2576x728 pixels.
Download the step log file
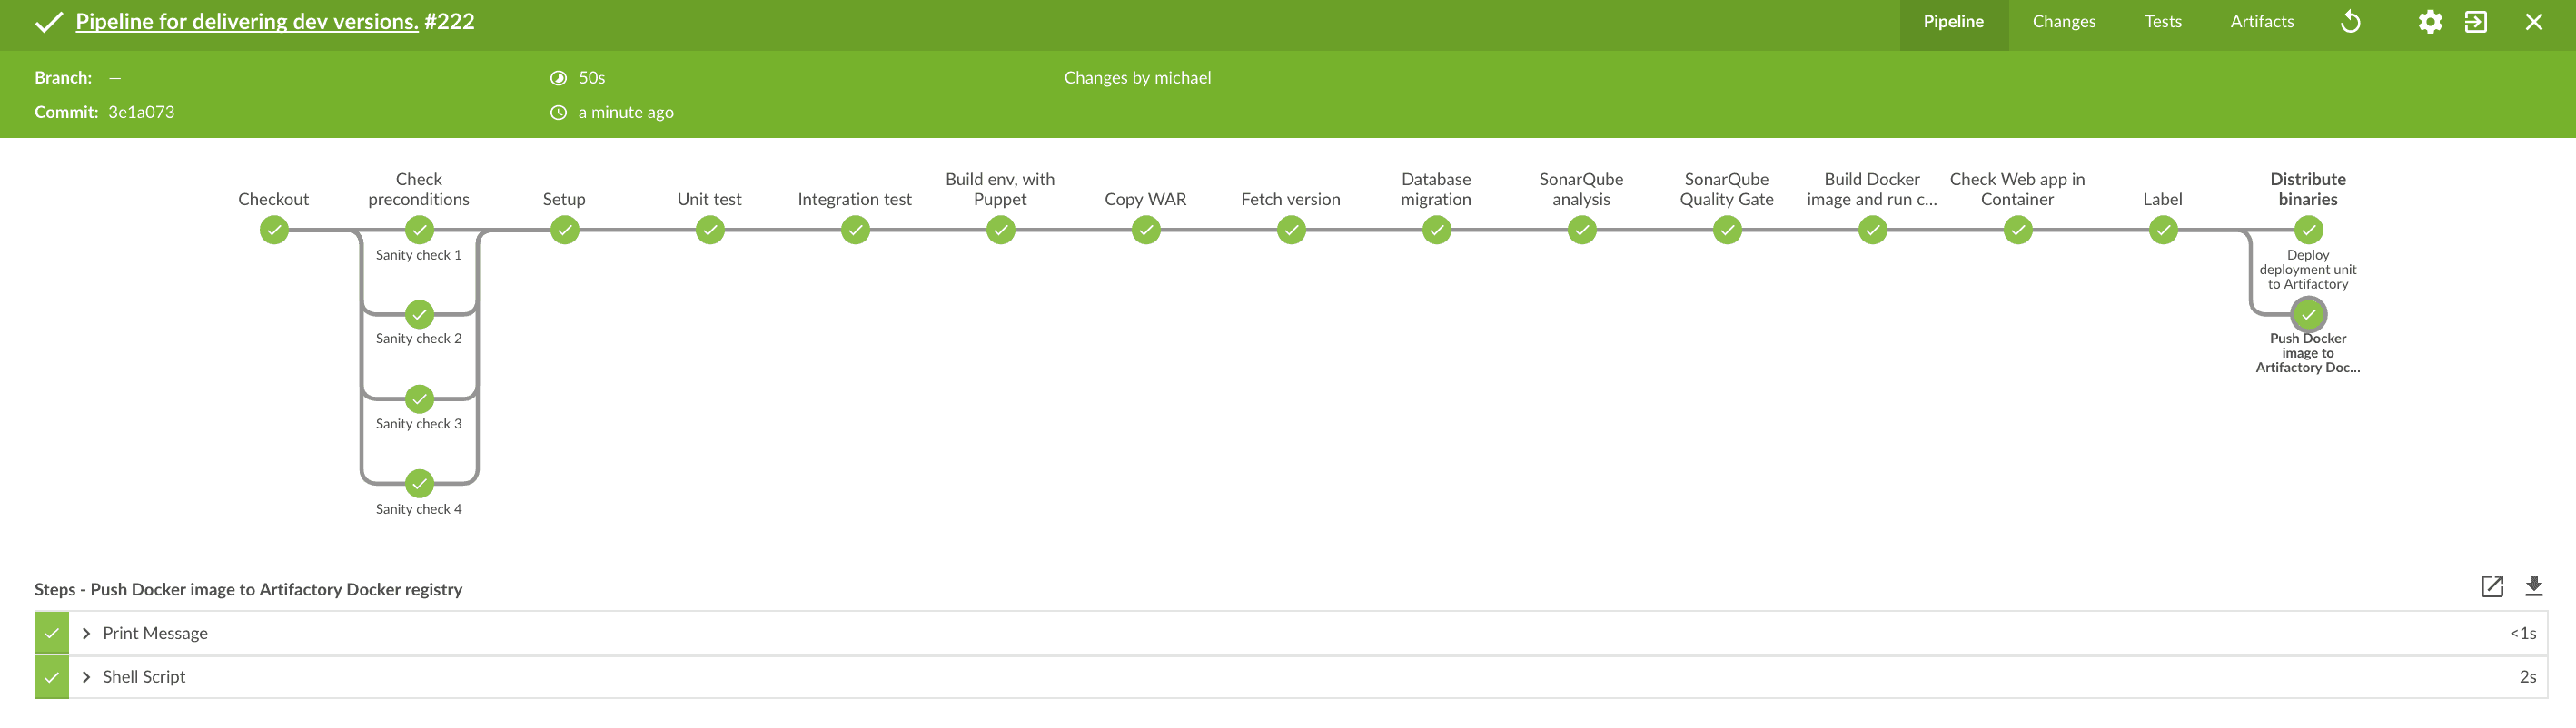2533,586
